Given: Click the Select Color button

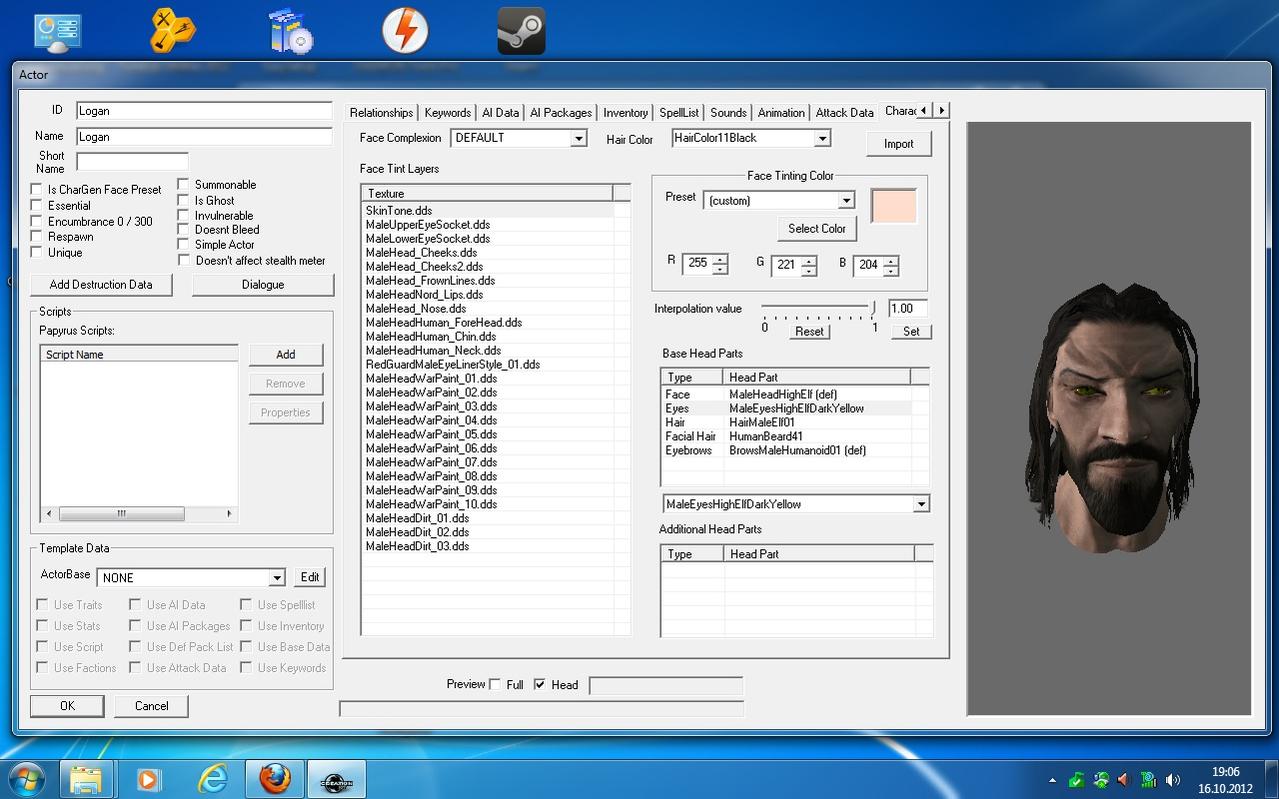Looking at the screenshot, I should pyautogui.click(x=816, y=228).
